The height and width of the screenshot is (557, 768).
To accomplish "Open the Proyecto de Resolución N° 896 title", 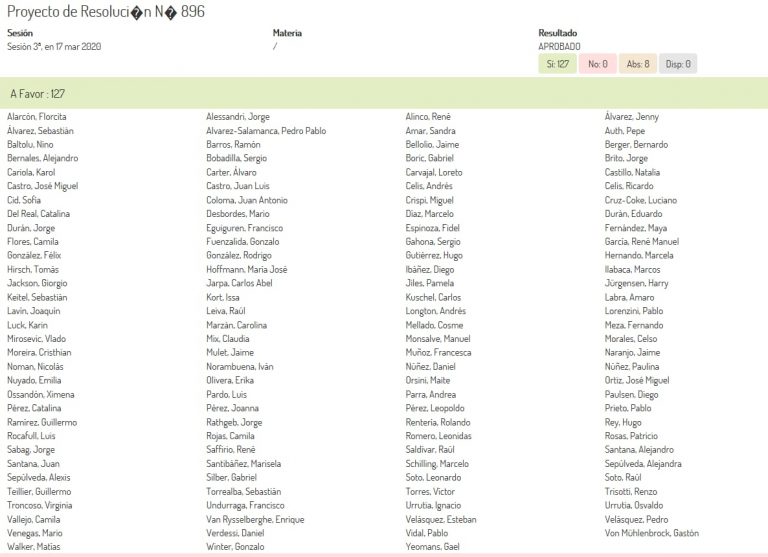I will tap(106, 11).
